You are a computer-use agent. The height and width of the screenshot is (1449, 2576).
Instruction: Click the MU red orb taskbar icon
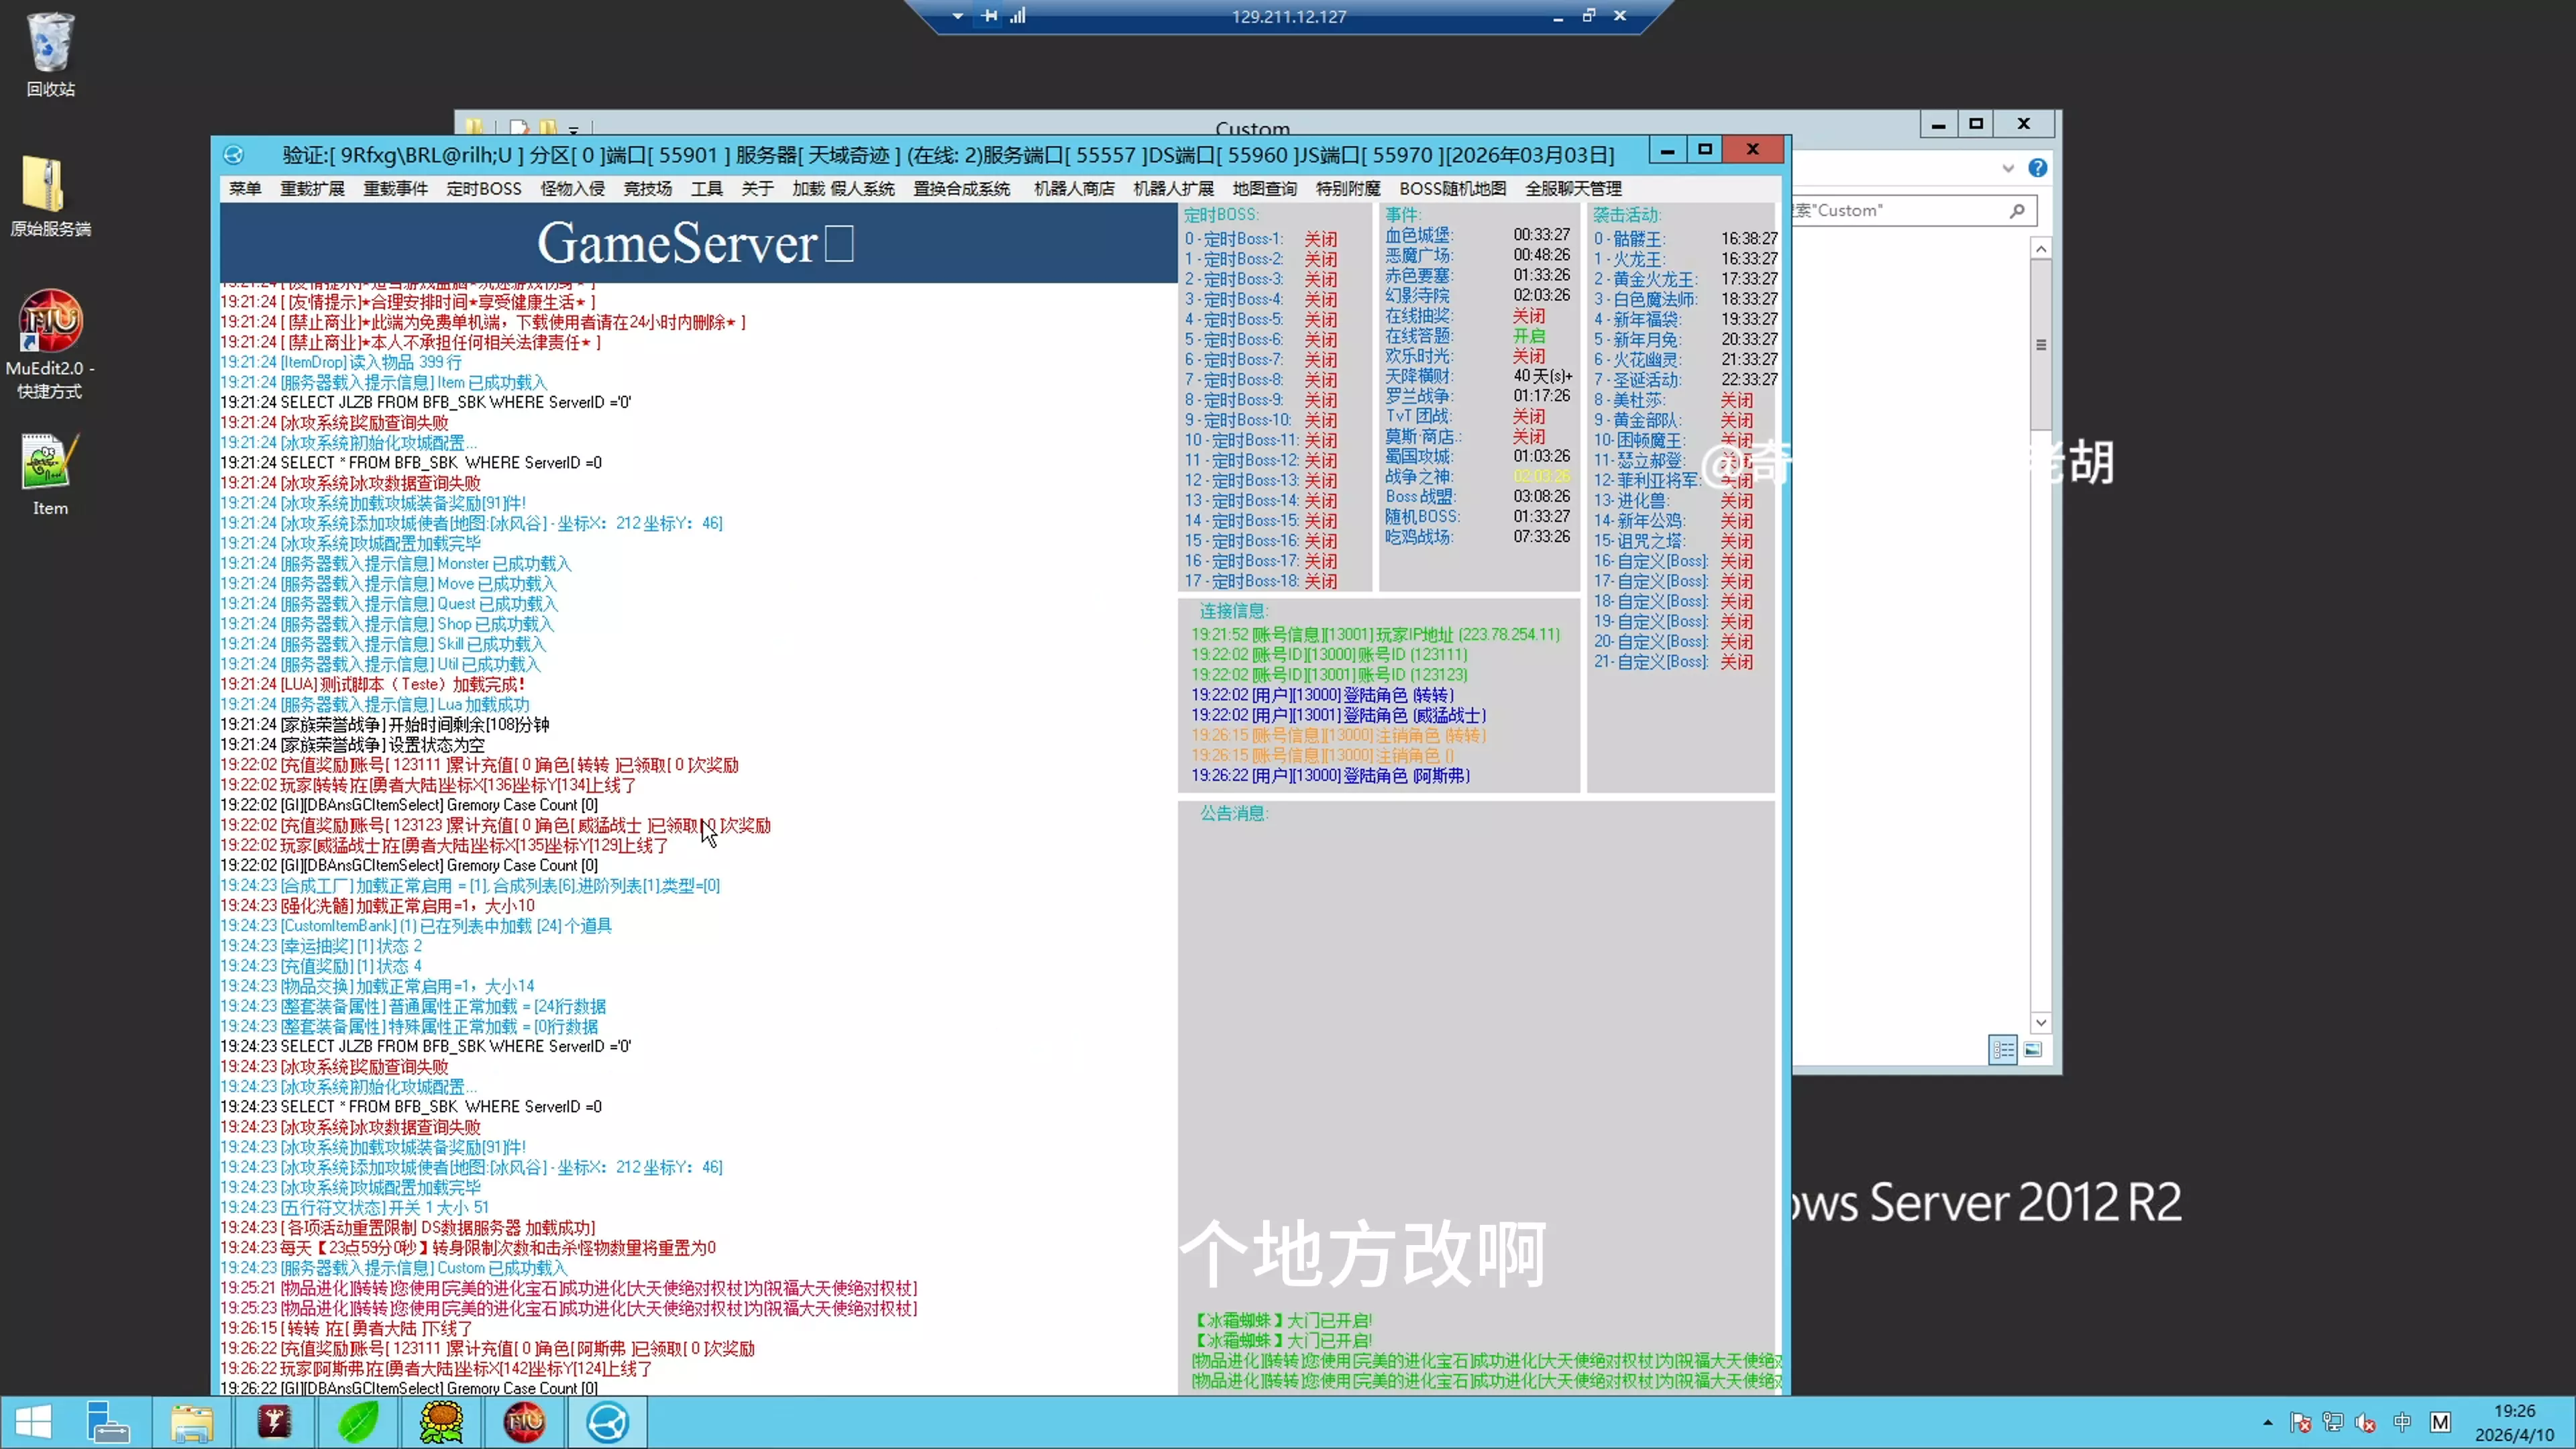(524, 1422)
